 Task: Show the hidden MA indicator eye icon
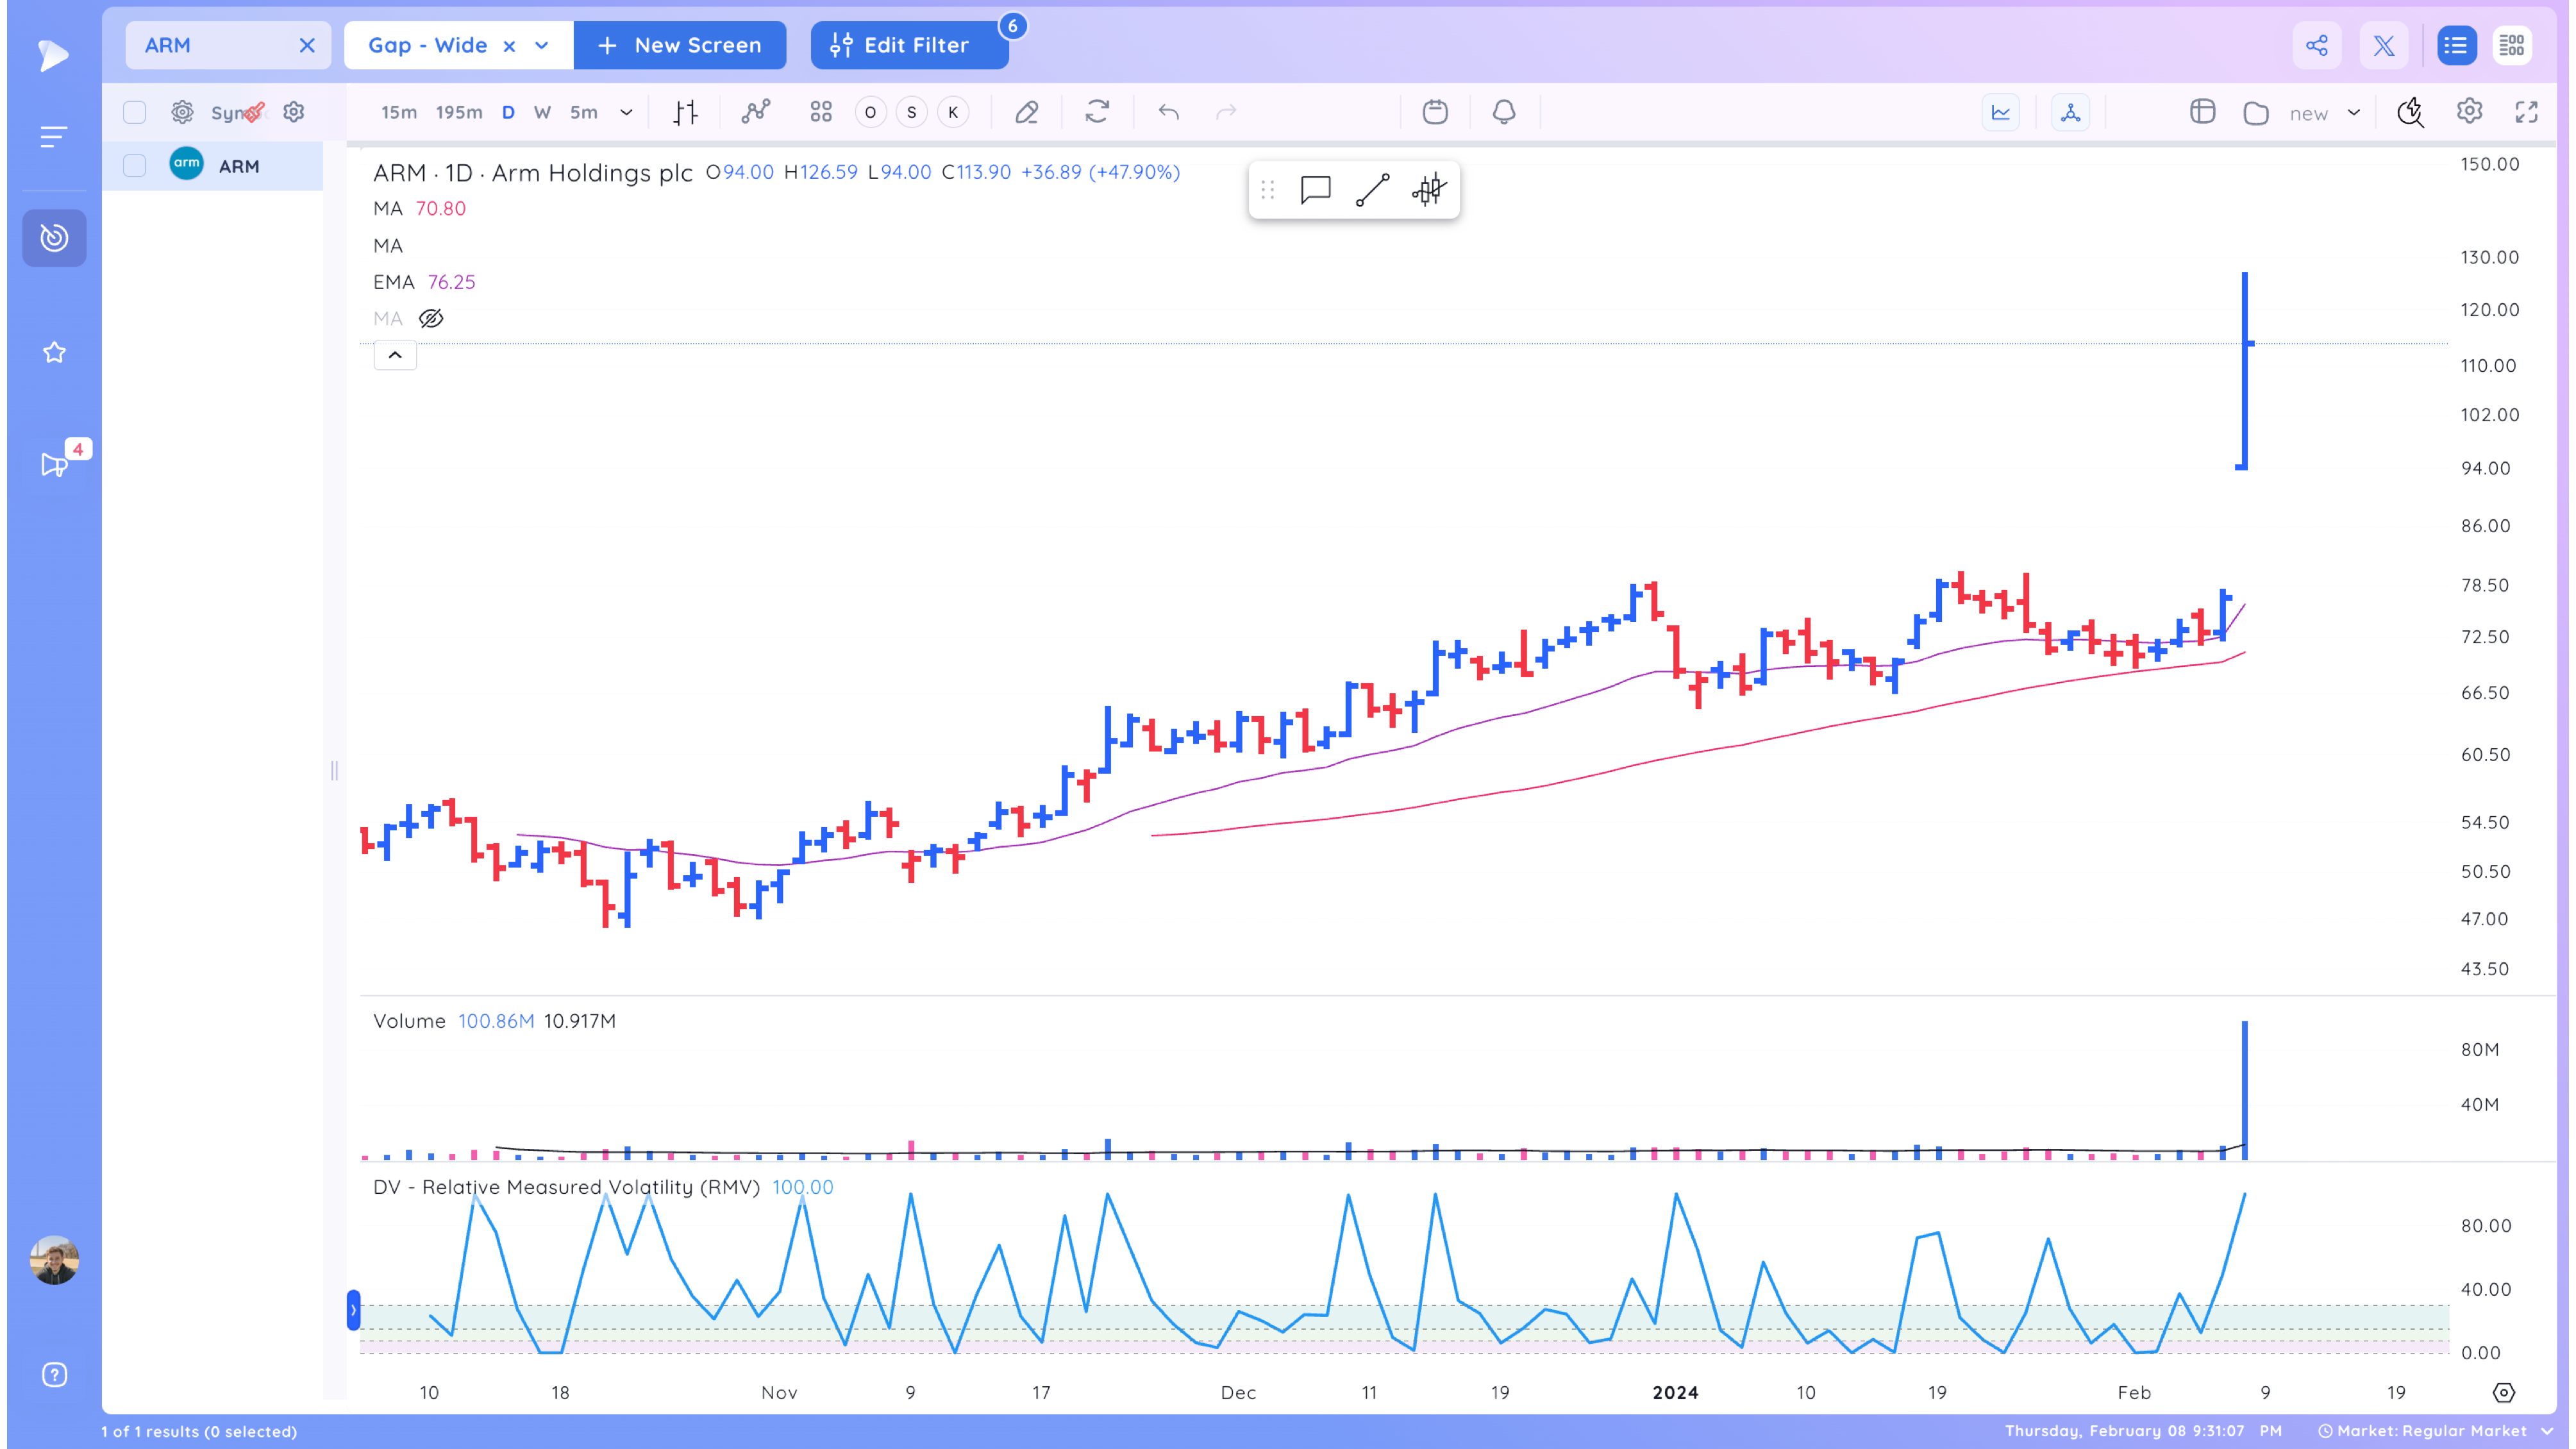pos(431,318)
